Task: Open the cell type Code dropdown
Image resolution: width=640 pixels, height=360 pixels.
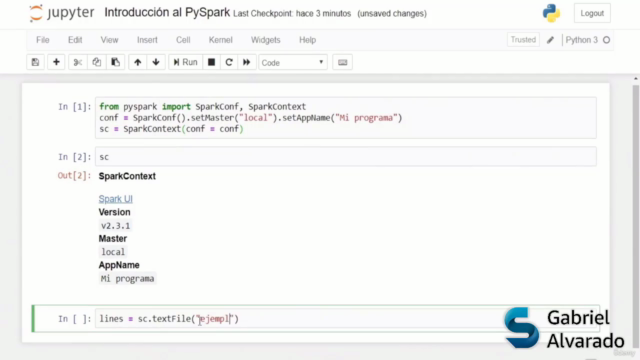Action: pos(293,62)
